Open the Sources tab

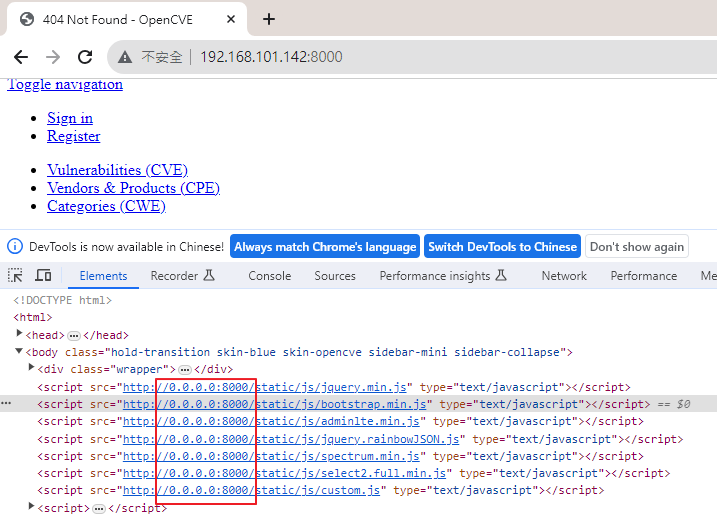pyautogui.click(x=335, y=276)
